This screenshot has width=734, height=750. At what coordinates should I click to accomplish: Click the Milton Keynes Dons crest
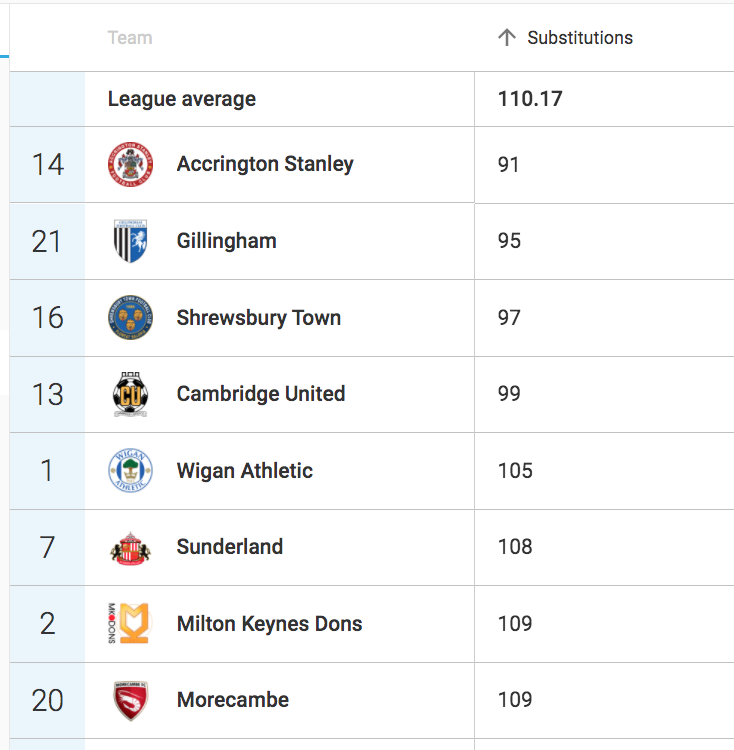click(x=130, y=623)
